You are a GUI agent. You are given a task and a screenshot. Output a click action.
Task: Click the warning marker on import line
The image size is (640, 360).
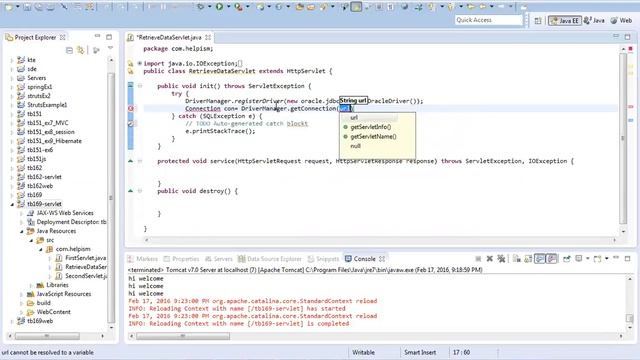(x=131, y=64)
